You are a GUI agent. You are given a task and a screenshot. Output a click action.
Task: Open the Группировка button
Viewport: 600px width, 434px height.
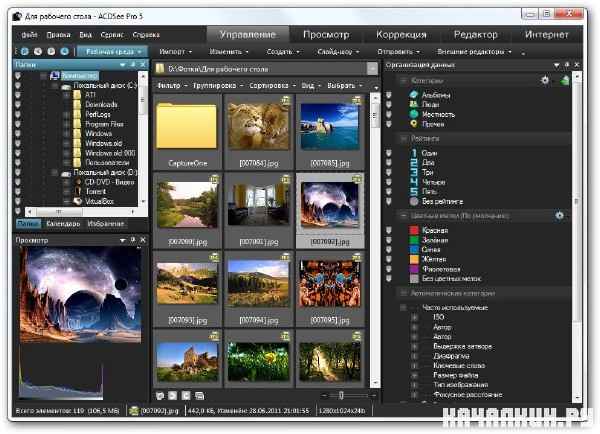tap(217, 85)
